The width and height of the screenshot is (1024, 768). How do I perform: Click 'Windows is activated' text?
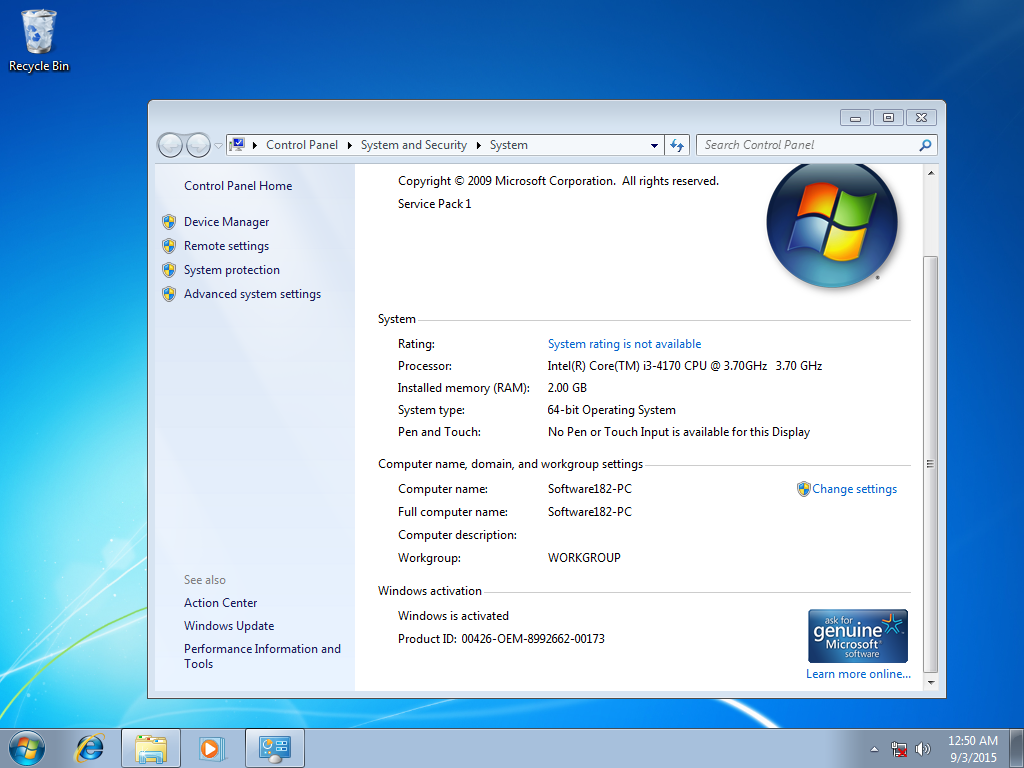(x=453, y=616)
